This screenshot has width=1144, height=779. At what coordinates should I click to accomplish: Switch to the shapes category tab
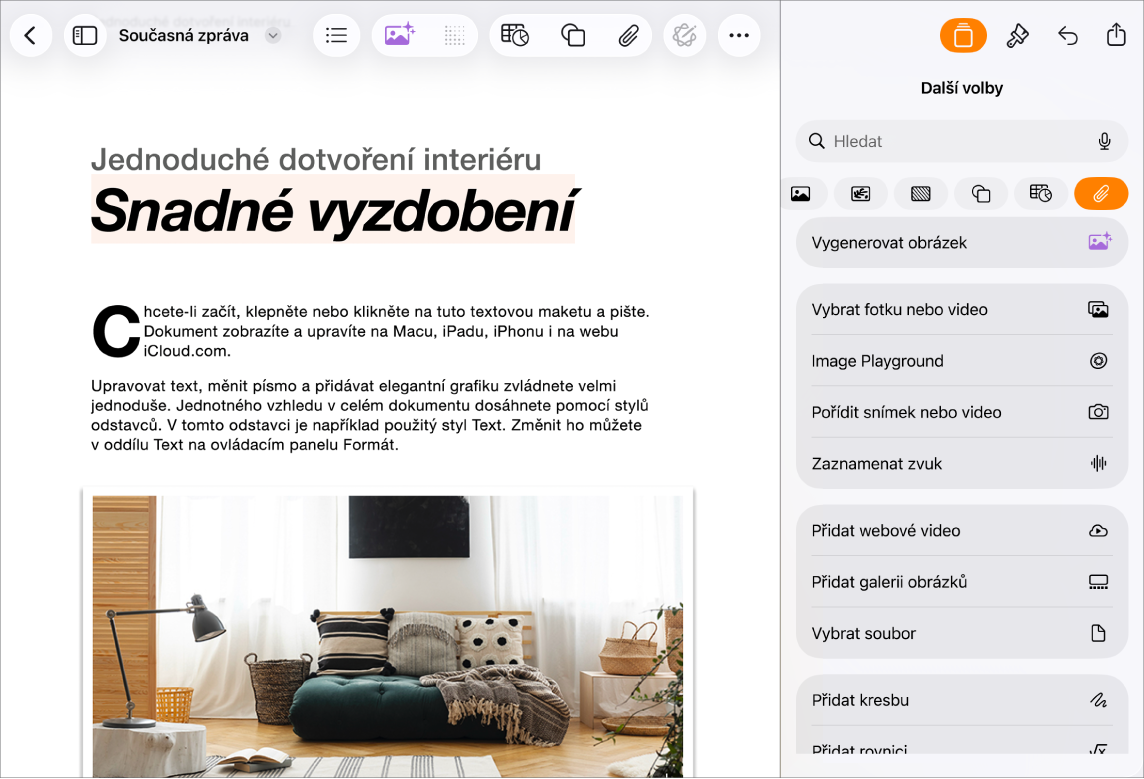click(x=981, y=194)
